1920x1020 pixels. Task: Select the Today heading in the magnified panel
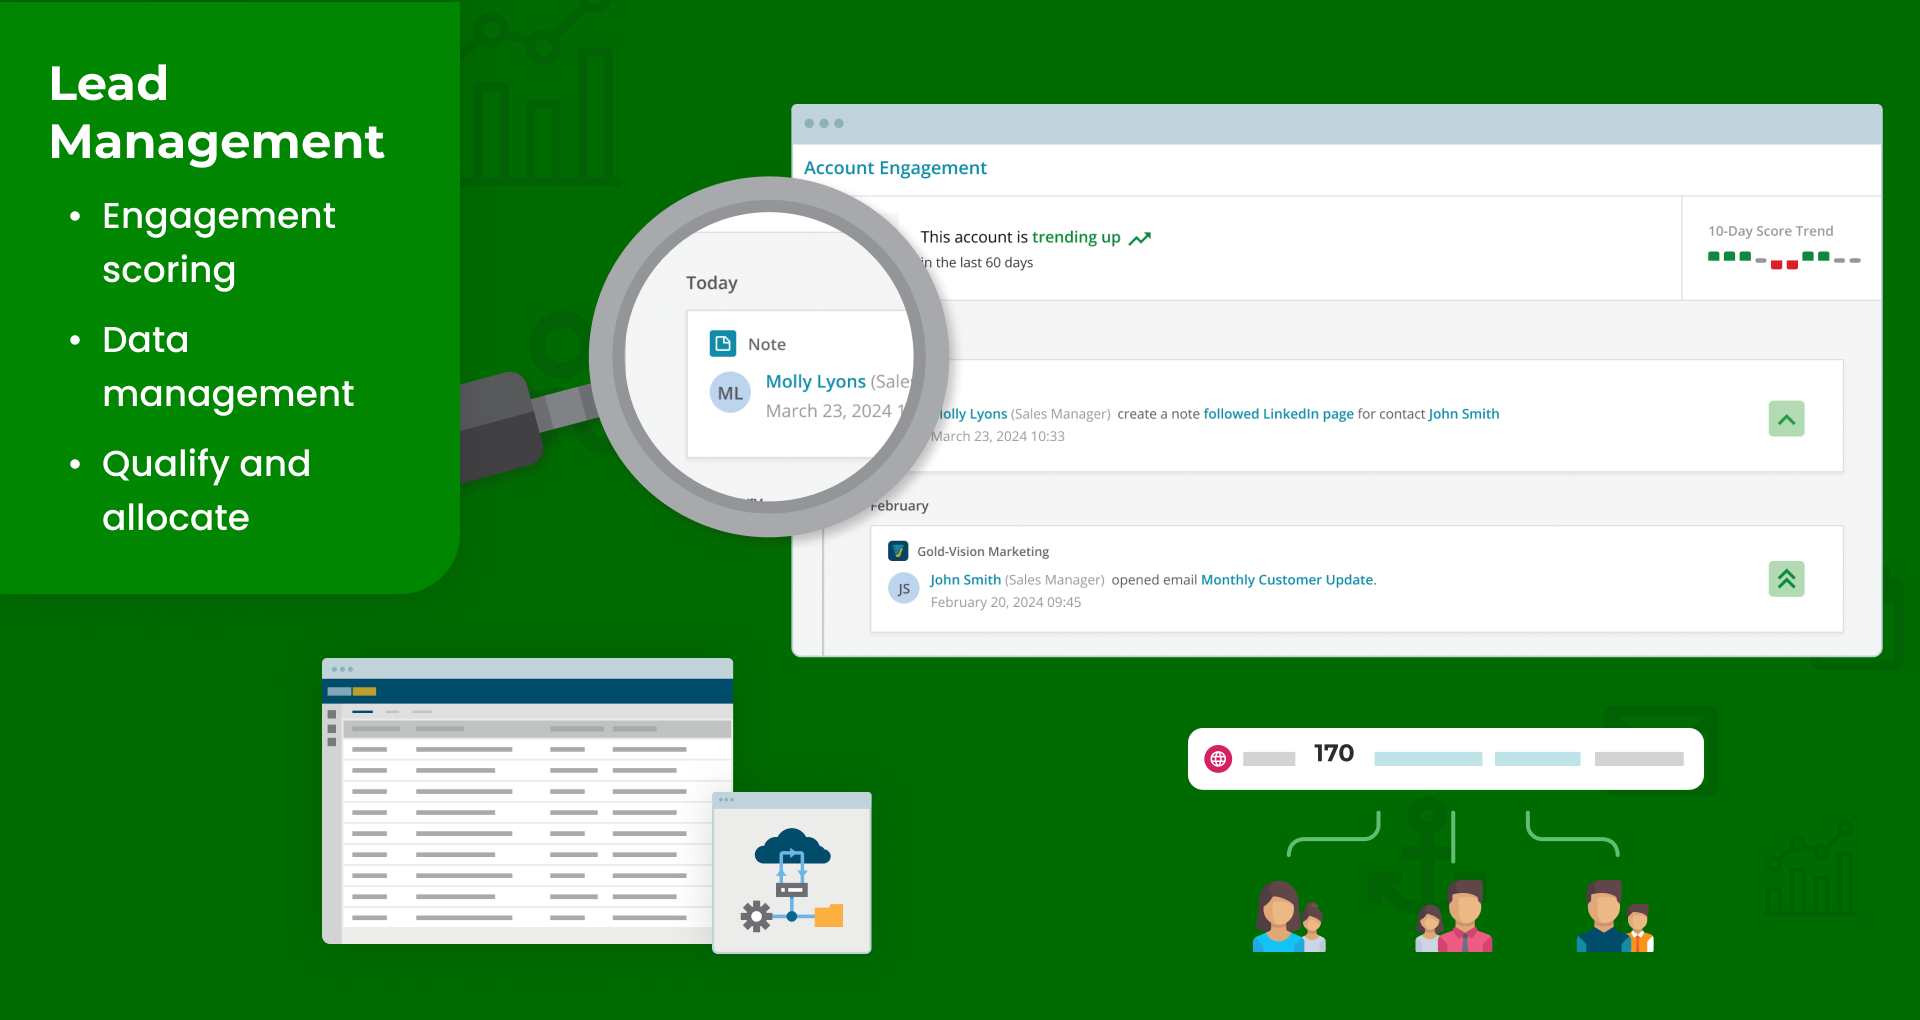pos(711,283)
